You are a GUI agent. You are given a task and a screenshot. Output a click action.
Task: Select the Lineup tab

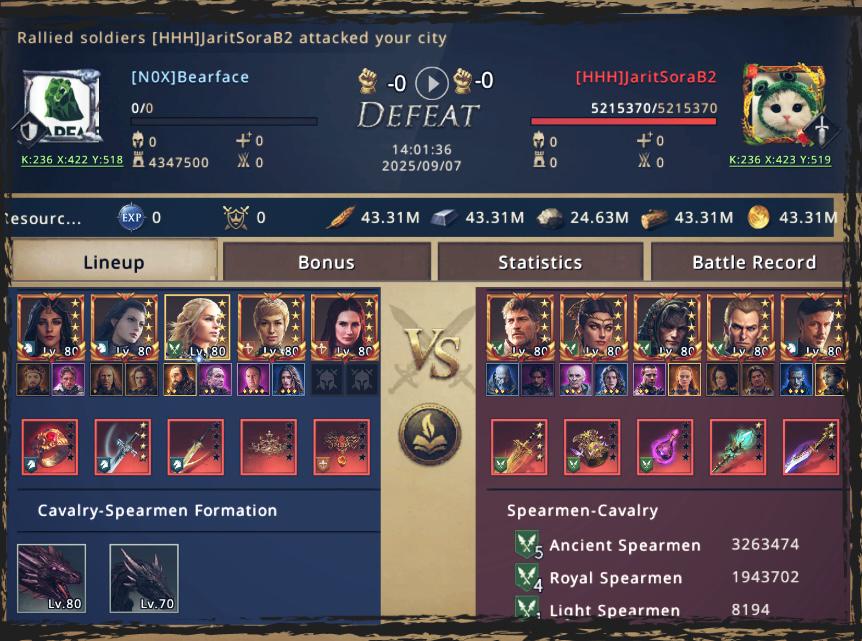[114, 262]
